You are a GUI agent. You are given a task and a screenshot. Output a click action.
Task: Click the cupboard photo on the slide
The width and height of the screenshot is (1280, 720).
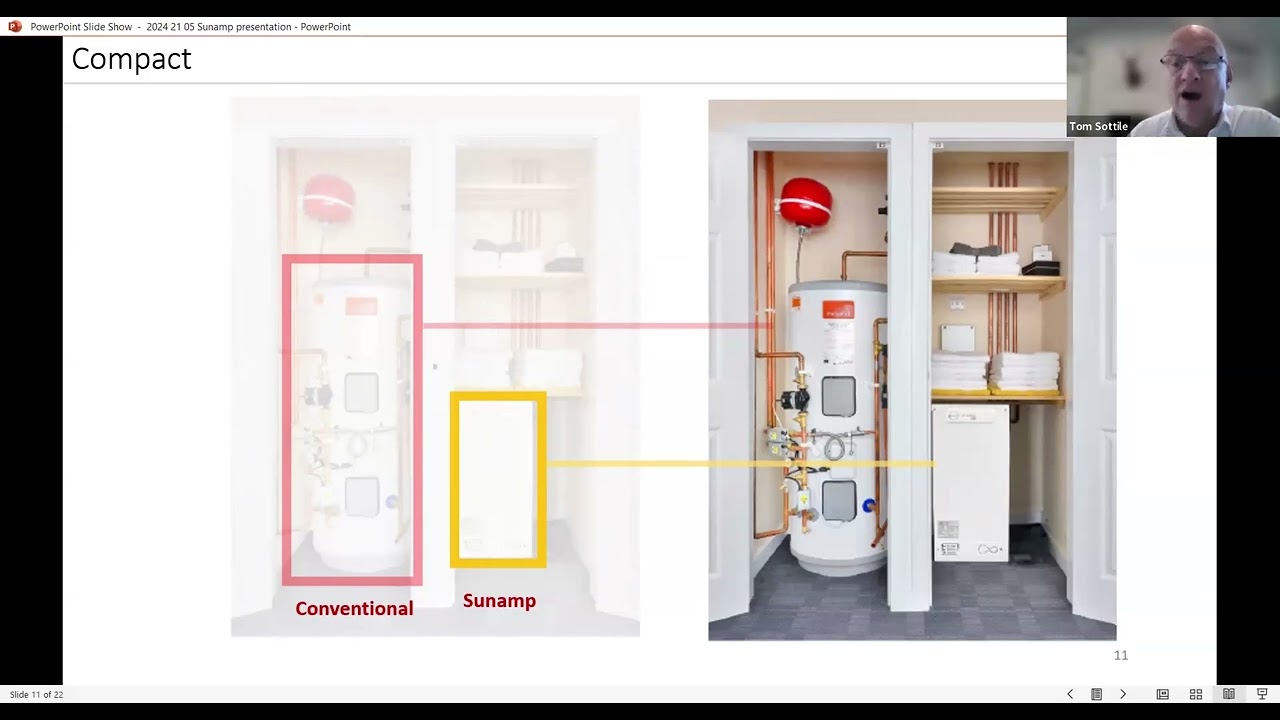coord(912,370)
